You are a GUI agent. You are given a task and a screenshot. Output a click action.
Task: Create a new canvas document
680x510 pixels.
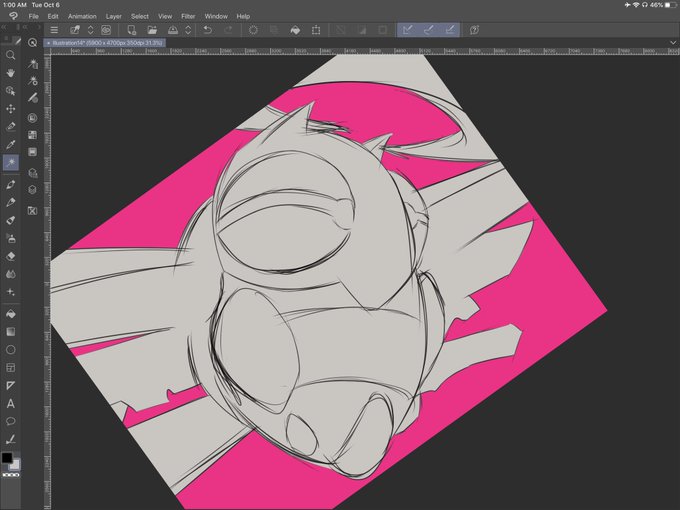131,30
